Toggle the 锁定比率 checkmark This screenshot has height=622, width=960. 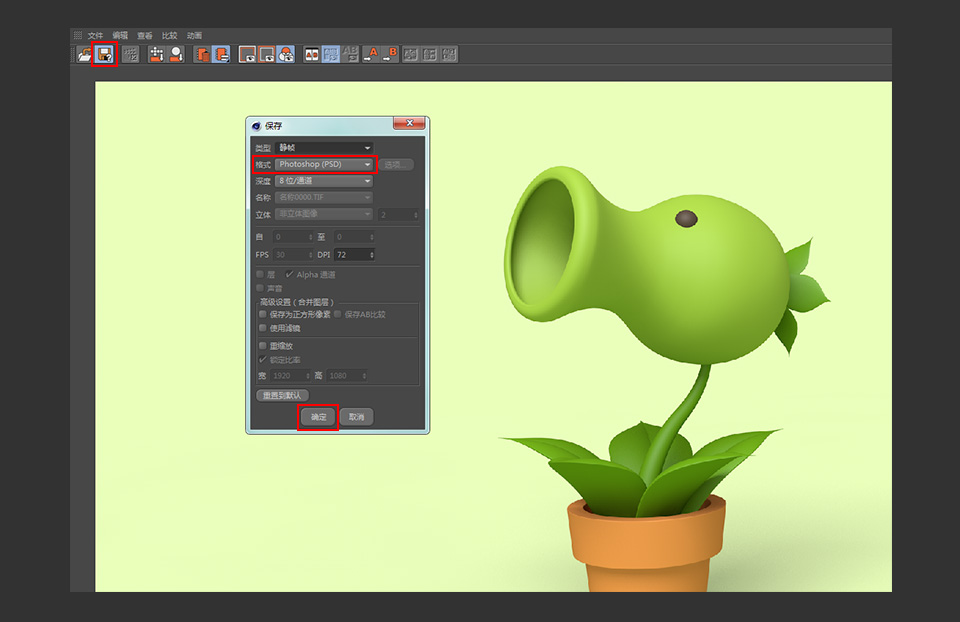coord(263,359)
